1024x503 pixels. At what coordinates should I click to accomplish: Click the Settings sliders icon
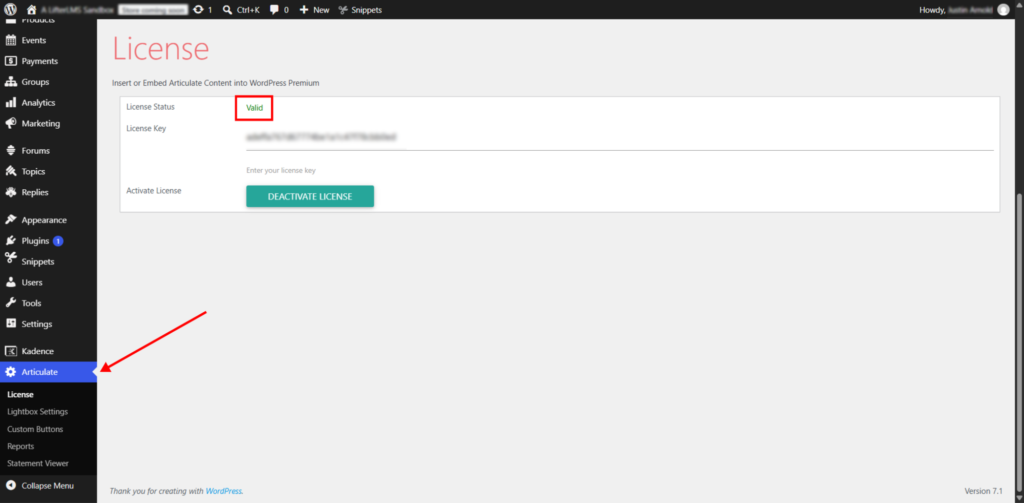[x=10, y=324]
